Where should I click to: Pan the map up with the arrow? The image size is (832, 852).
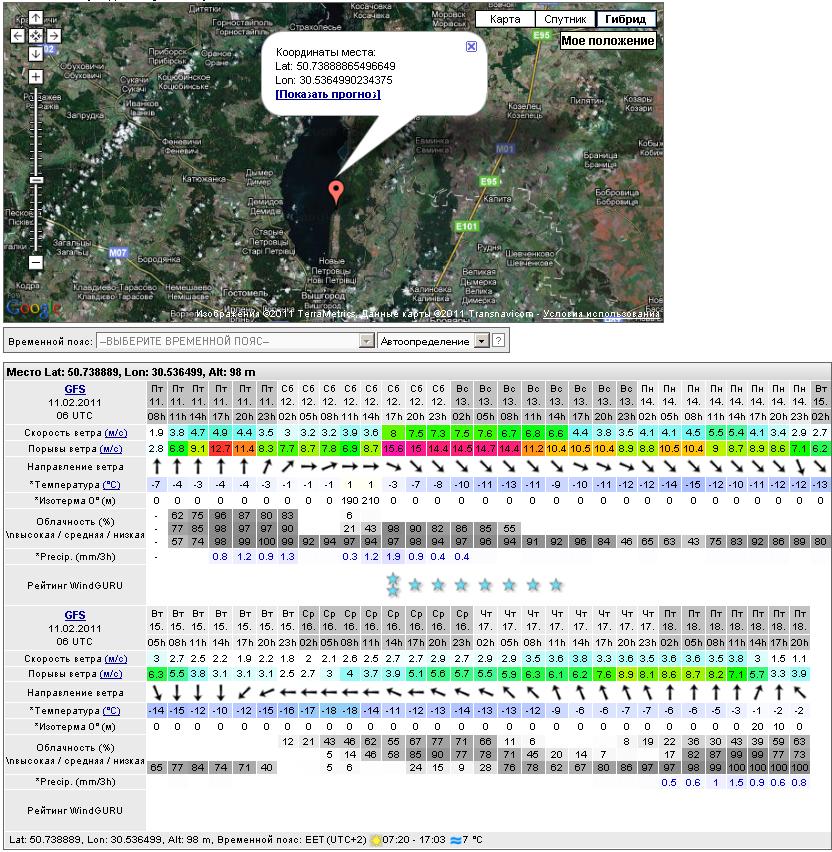(x=35, y=18)
